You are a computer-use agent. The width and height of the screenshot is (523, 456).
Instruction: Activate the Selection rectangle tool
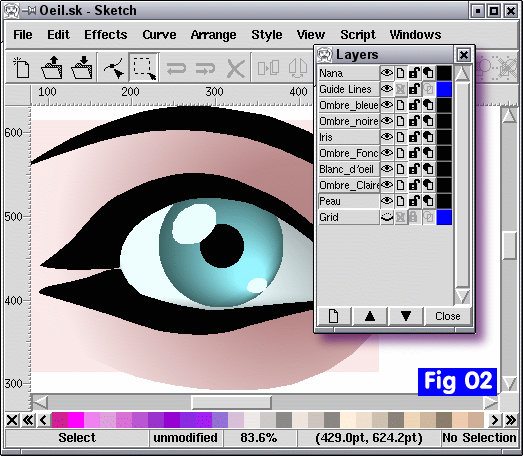[144, 68]
